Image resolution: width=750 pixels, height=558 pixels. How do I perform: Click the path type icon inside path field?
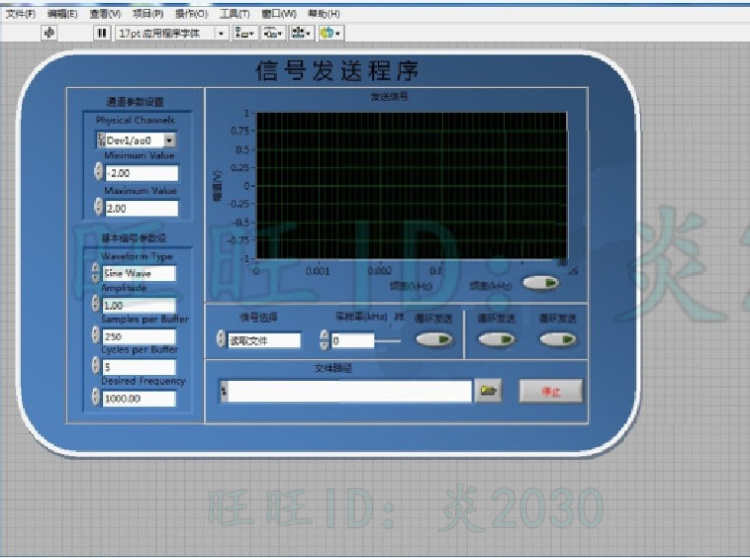(223, 391)
